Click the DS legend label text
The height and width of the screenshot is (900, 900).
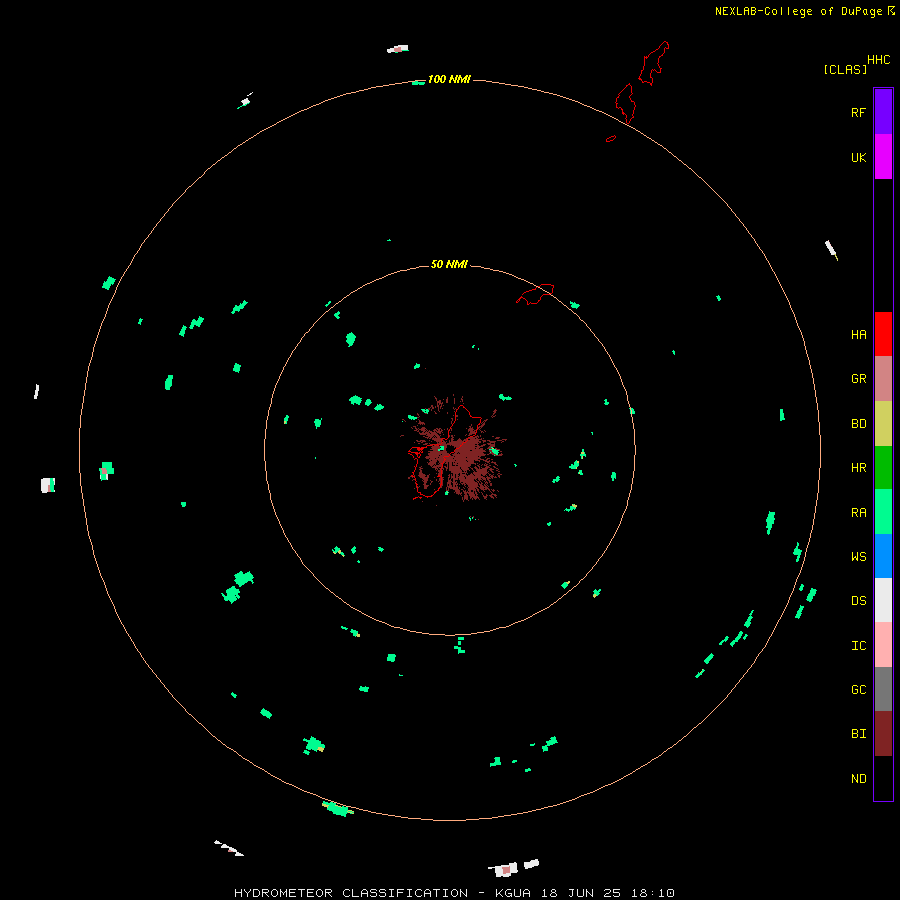[x=858, y=601]
